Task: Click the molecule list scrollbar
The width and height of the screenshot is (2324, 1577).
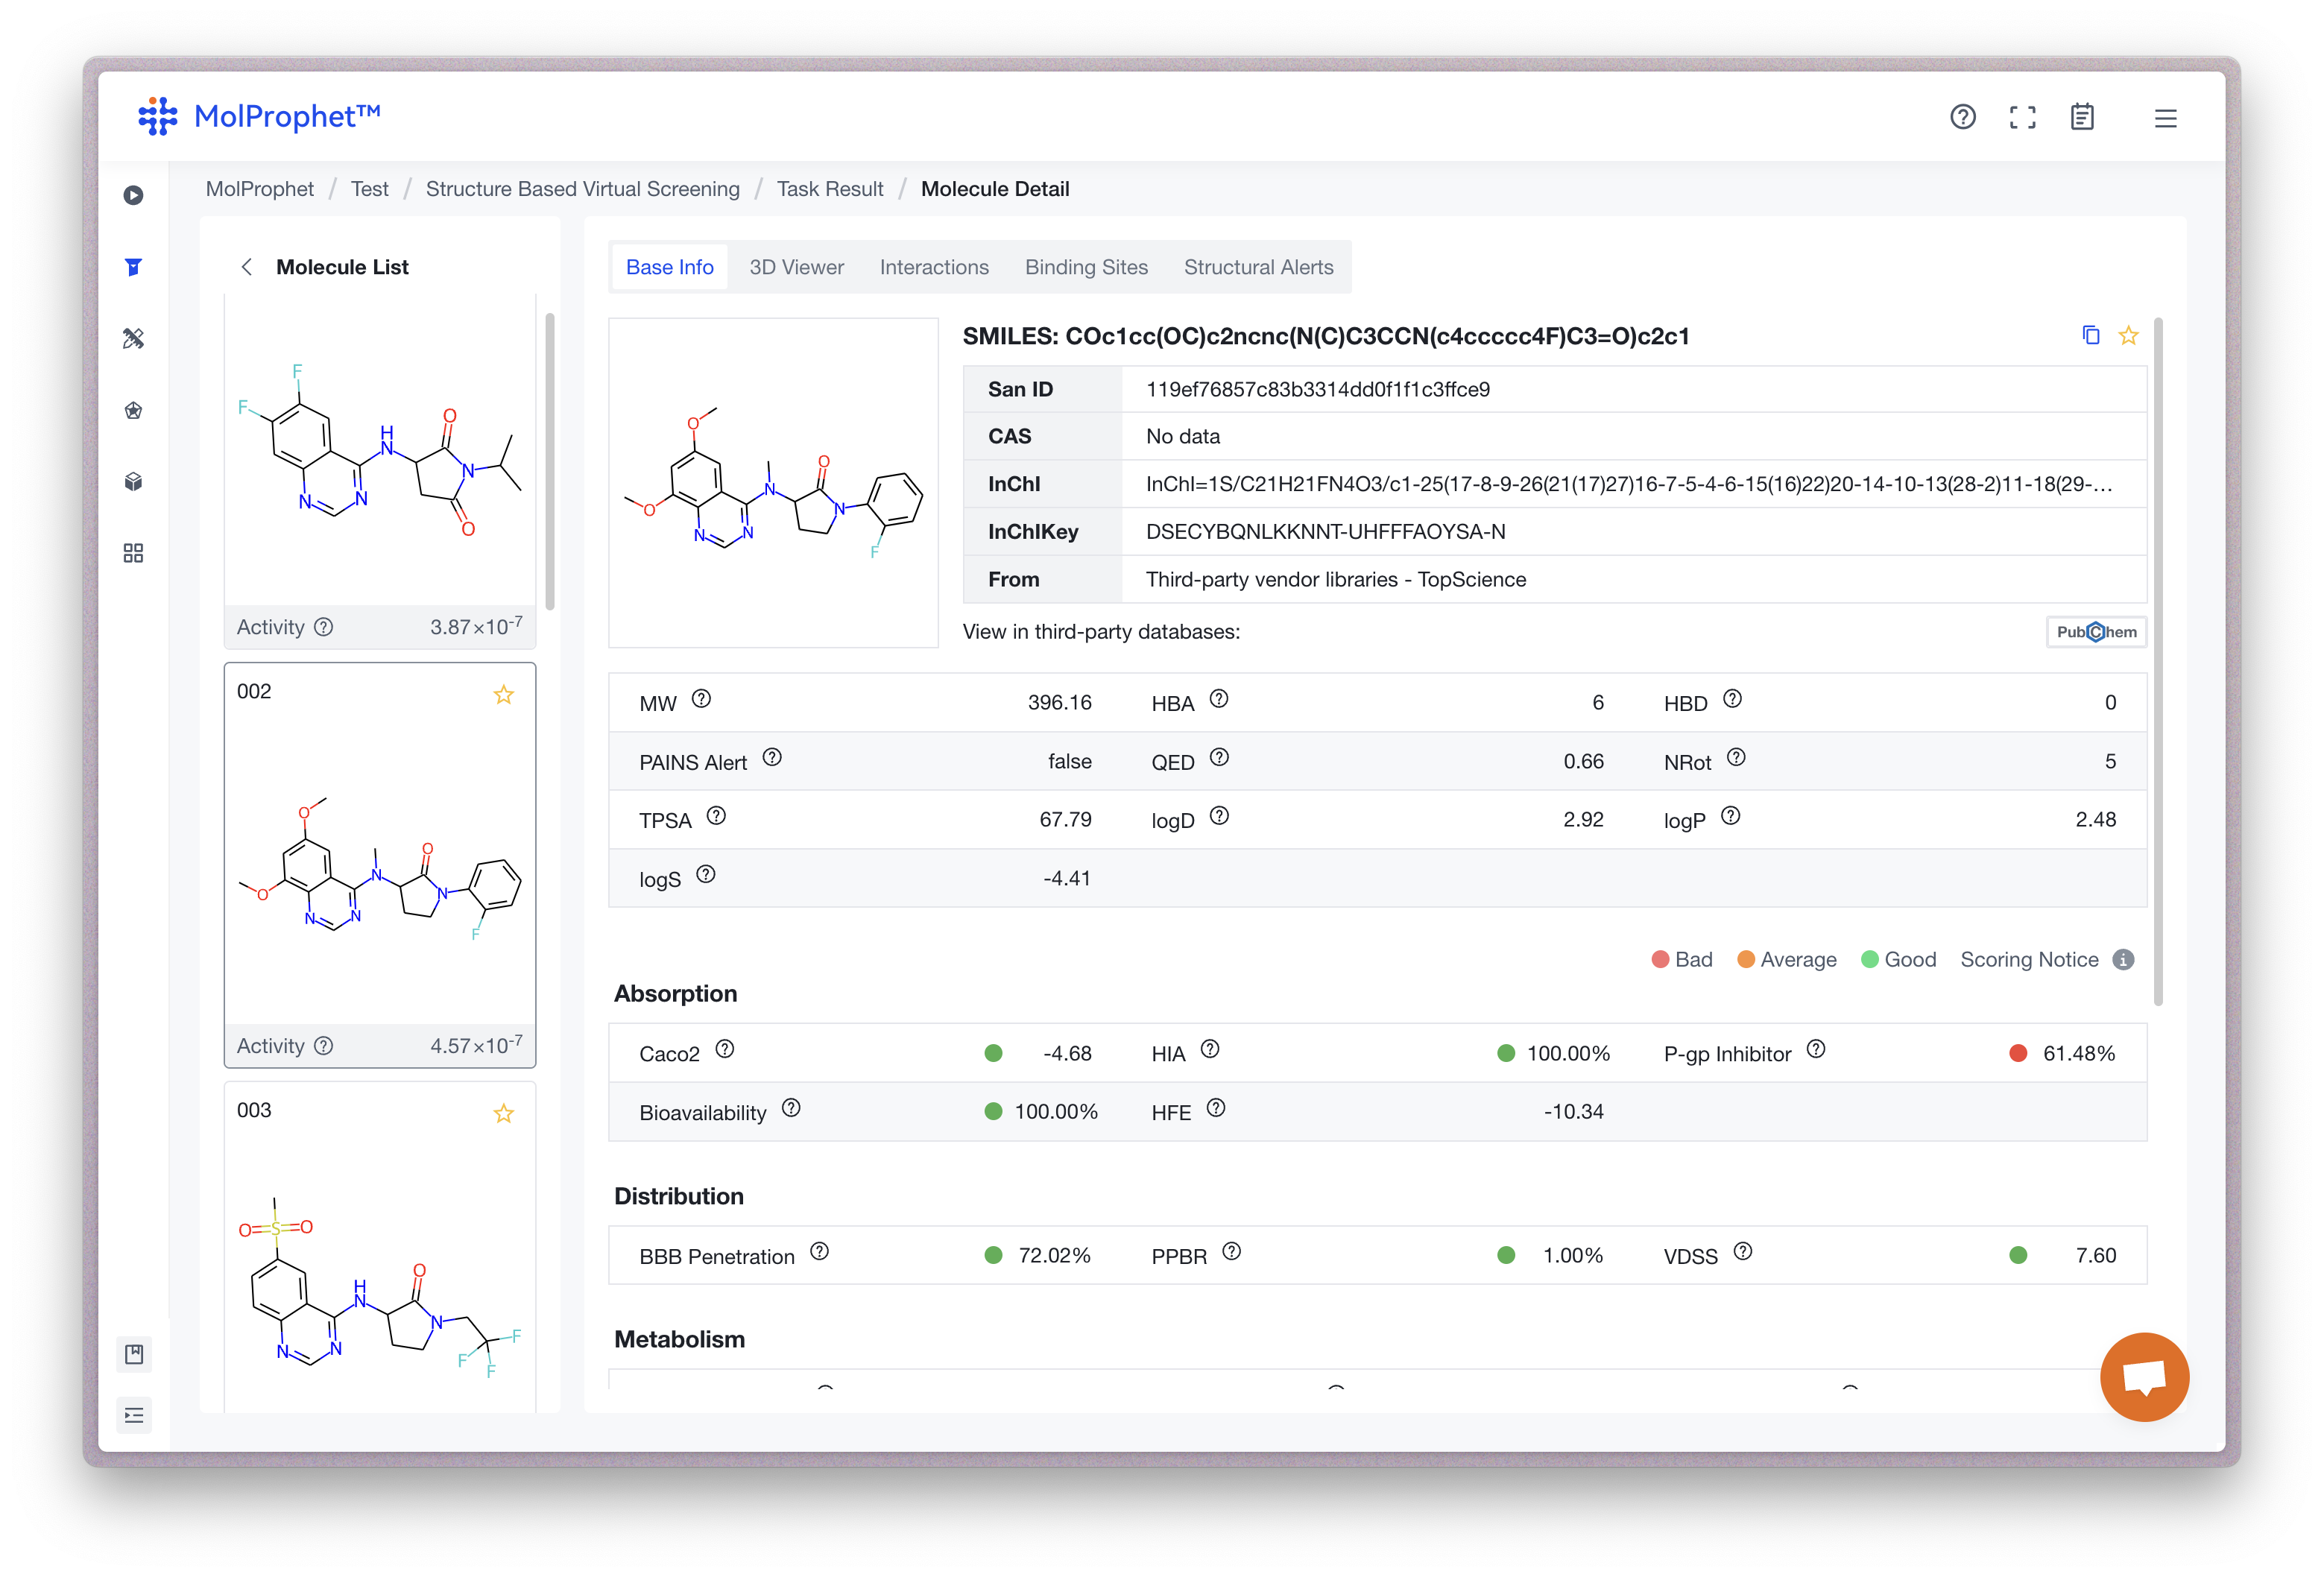Action: 550,460
